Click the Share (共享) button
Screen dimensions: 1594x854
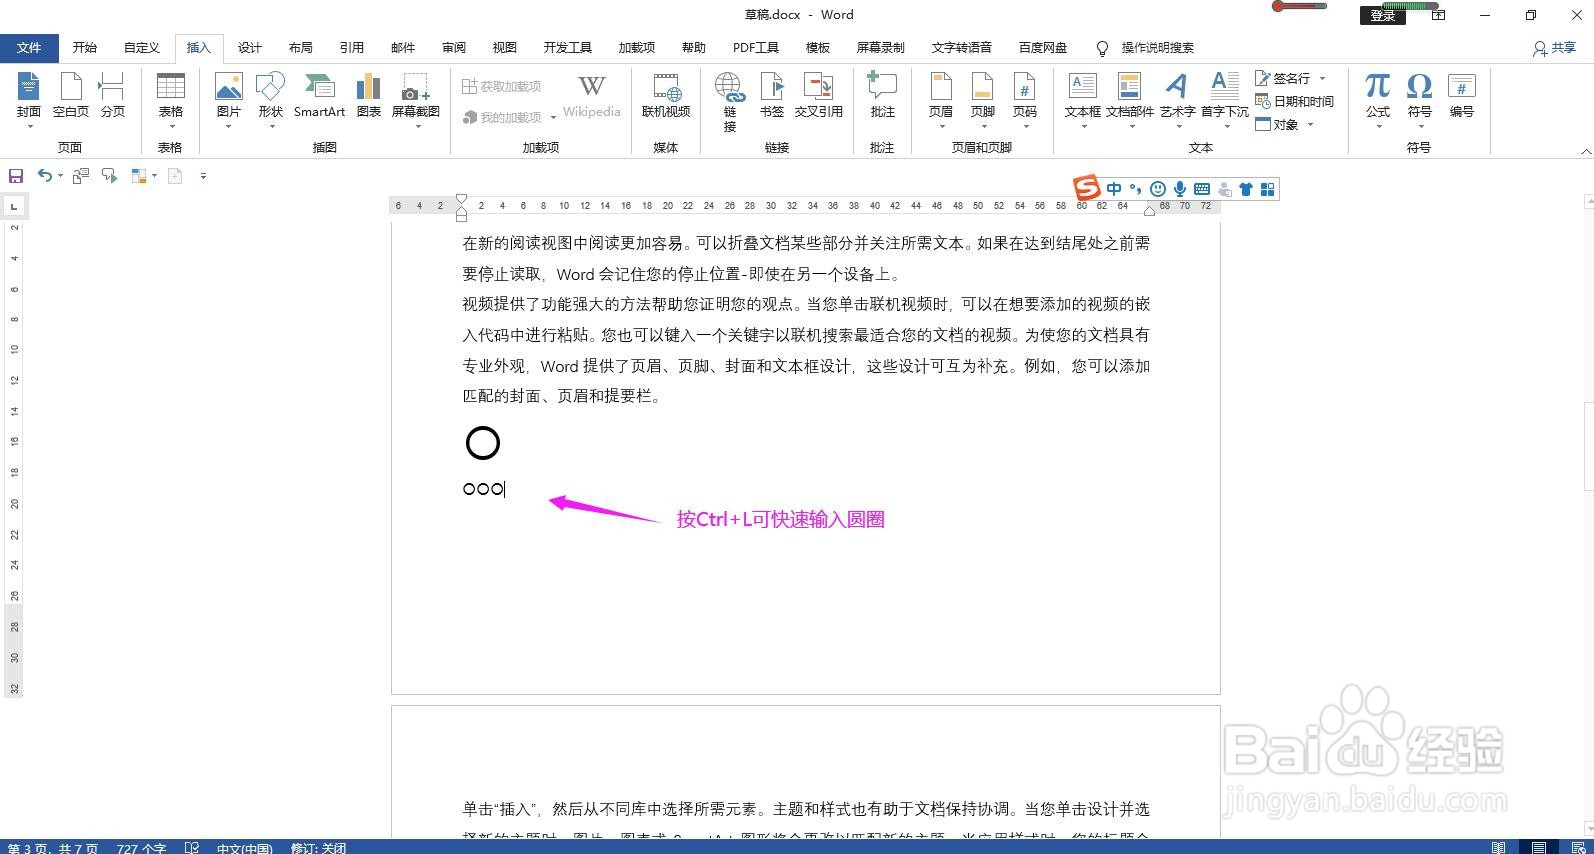(1555, 48)
